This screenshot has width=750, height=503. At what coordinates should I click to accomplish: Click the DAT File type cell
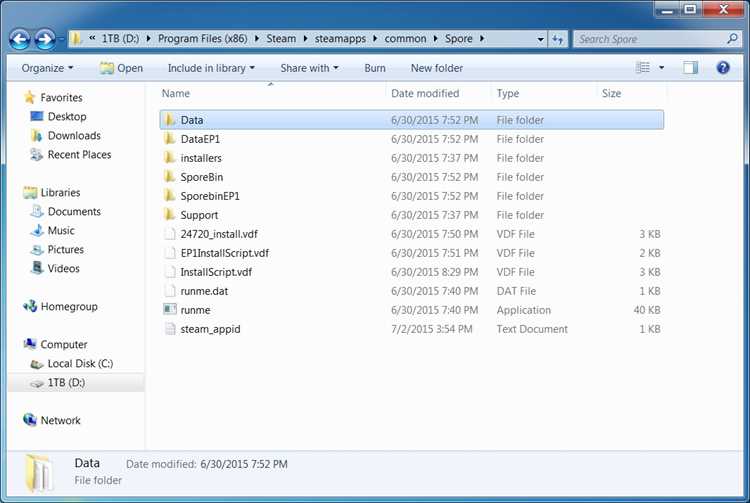pos(516,291)
